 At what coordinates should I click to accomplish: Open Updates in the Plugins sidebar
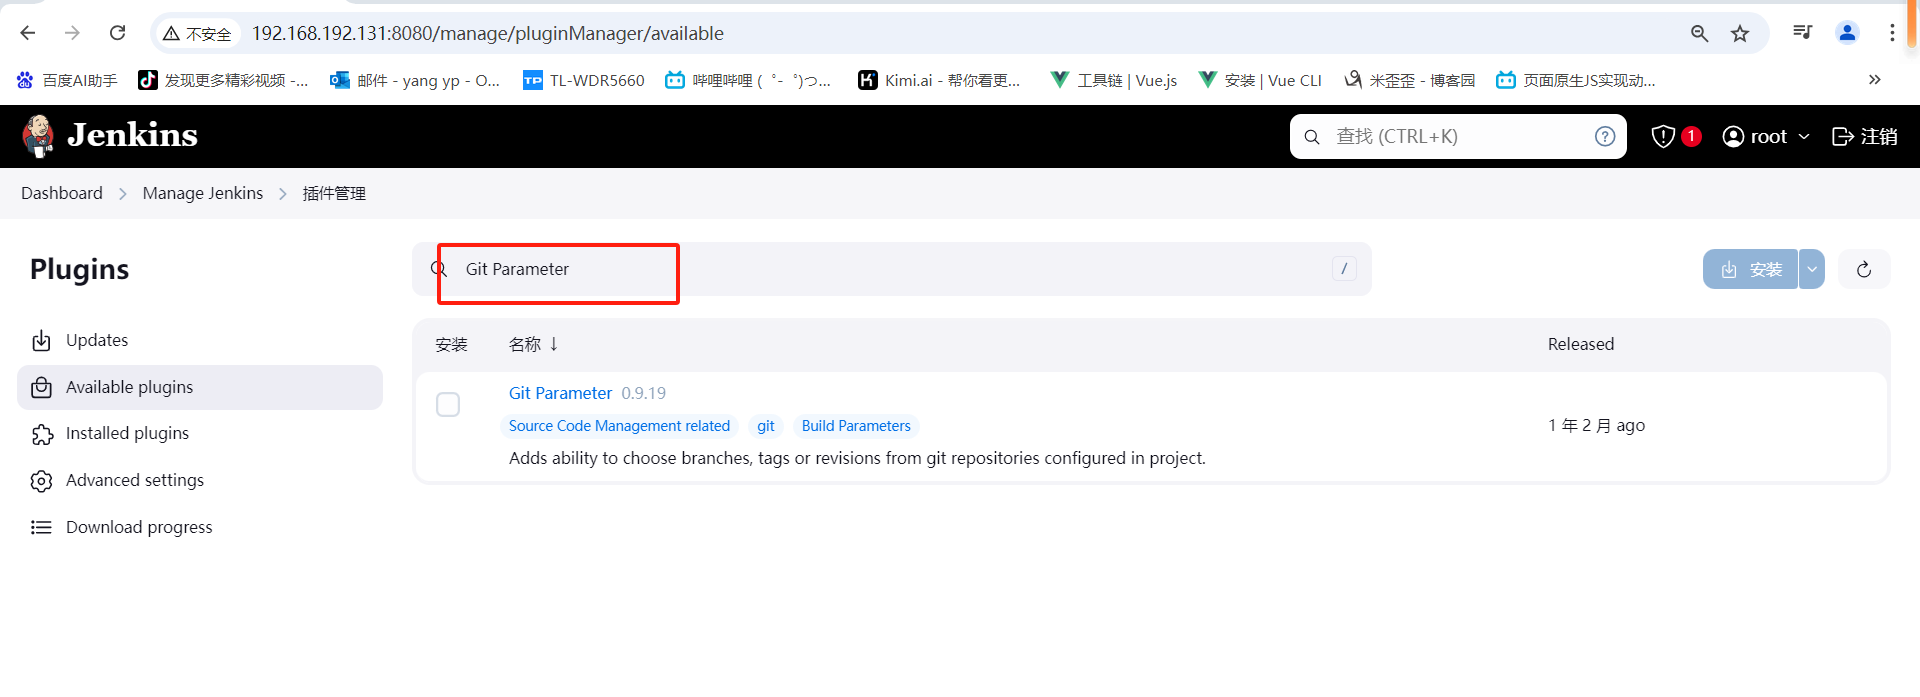[x=200, y=340]
